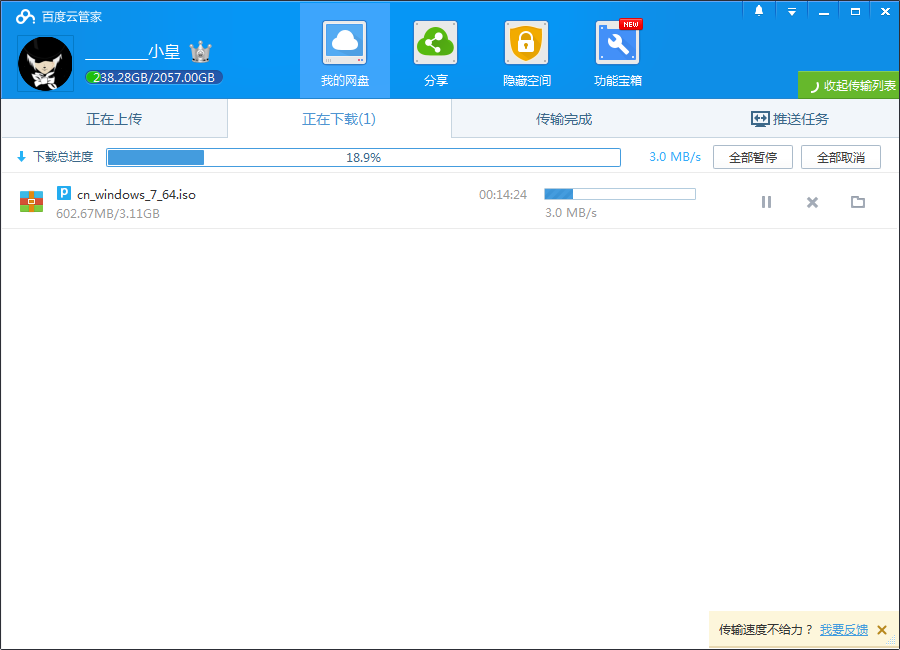Open the 分享 share icon
The height and width of the screenshot is (650, 900).
436,43
